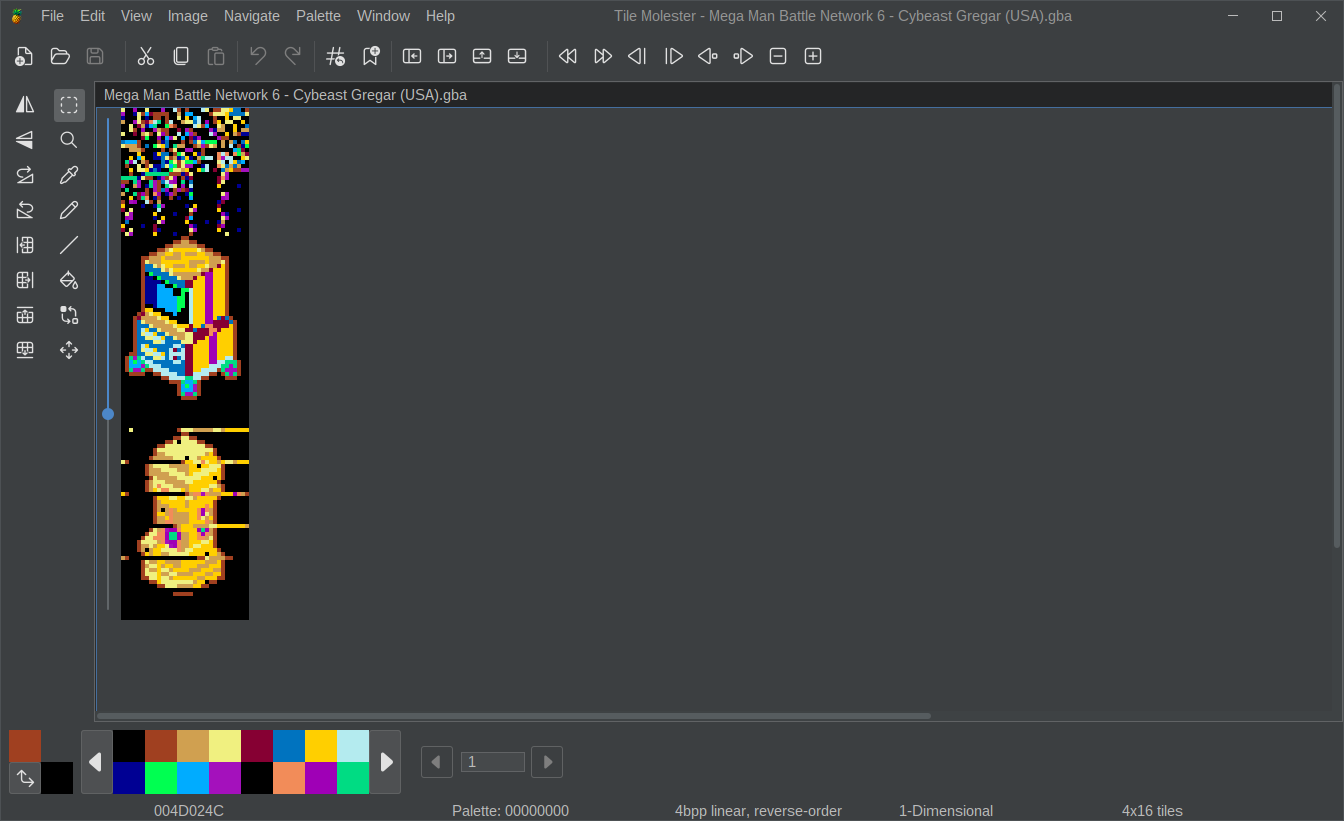Open the Help menu

click(x=440, y=16)
